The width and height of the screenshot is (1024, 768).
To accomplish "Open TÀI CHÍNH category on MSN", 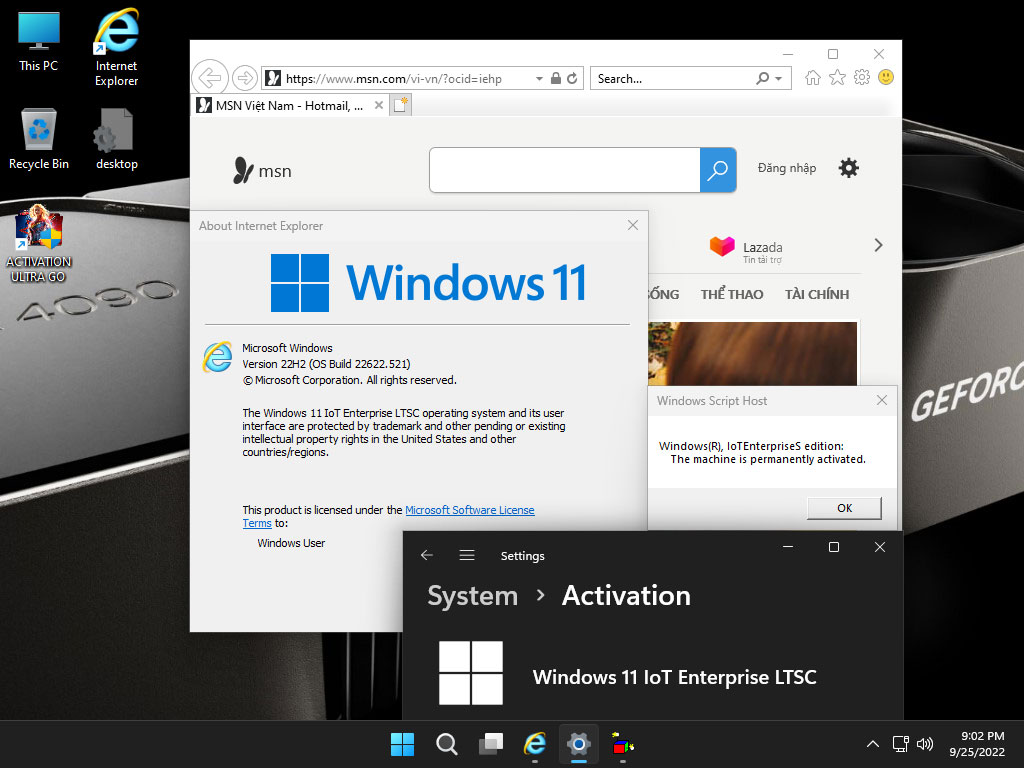I will tap(817, 295).
